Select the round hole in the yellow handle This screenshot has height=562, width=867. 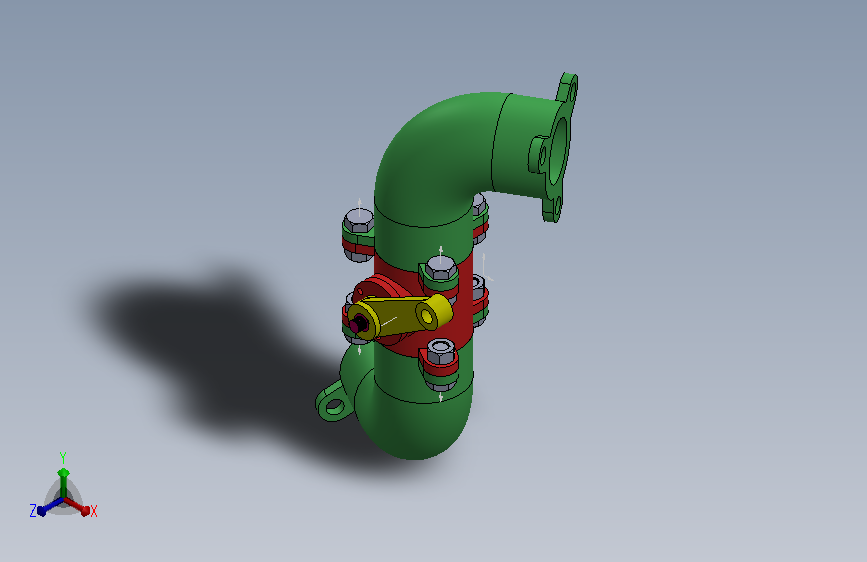coord(427,316)
